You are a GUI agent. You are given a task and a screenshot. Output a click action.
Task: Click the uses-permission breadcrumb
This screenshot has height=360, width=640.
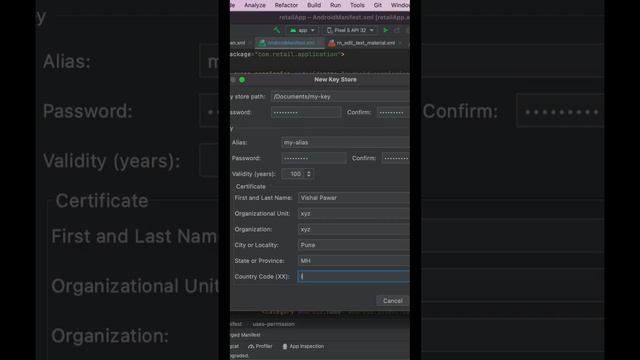[x=273, y=324]
